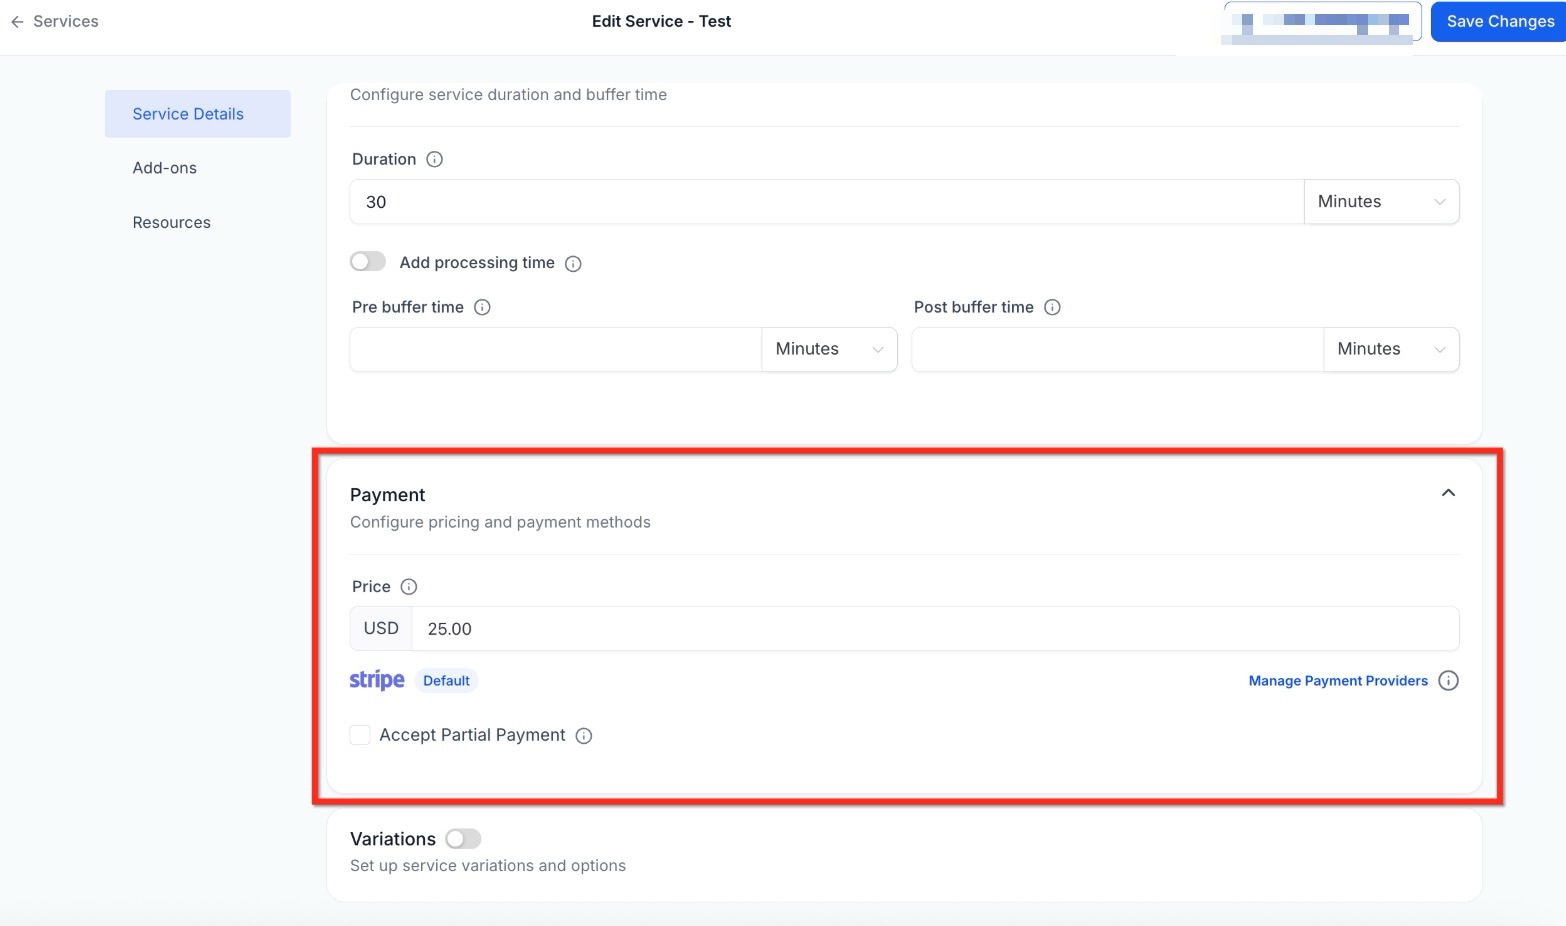This screenshot has width=1566, height=926.
Task: Switch to the Add-ons tab
Action: tap(165, 168)
